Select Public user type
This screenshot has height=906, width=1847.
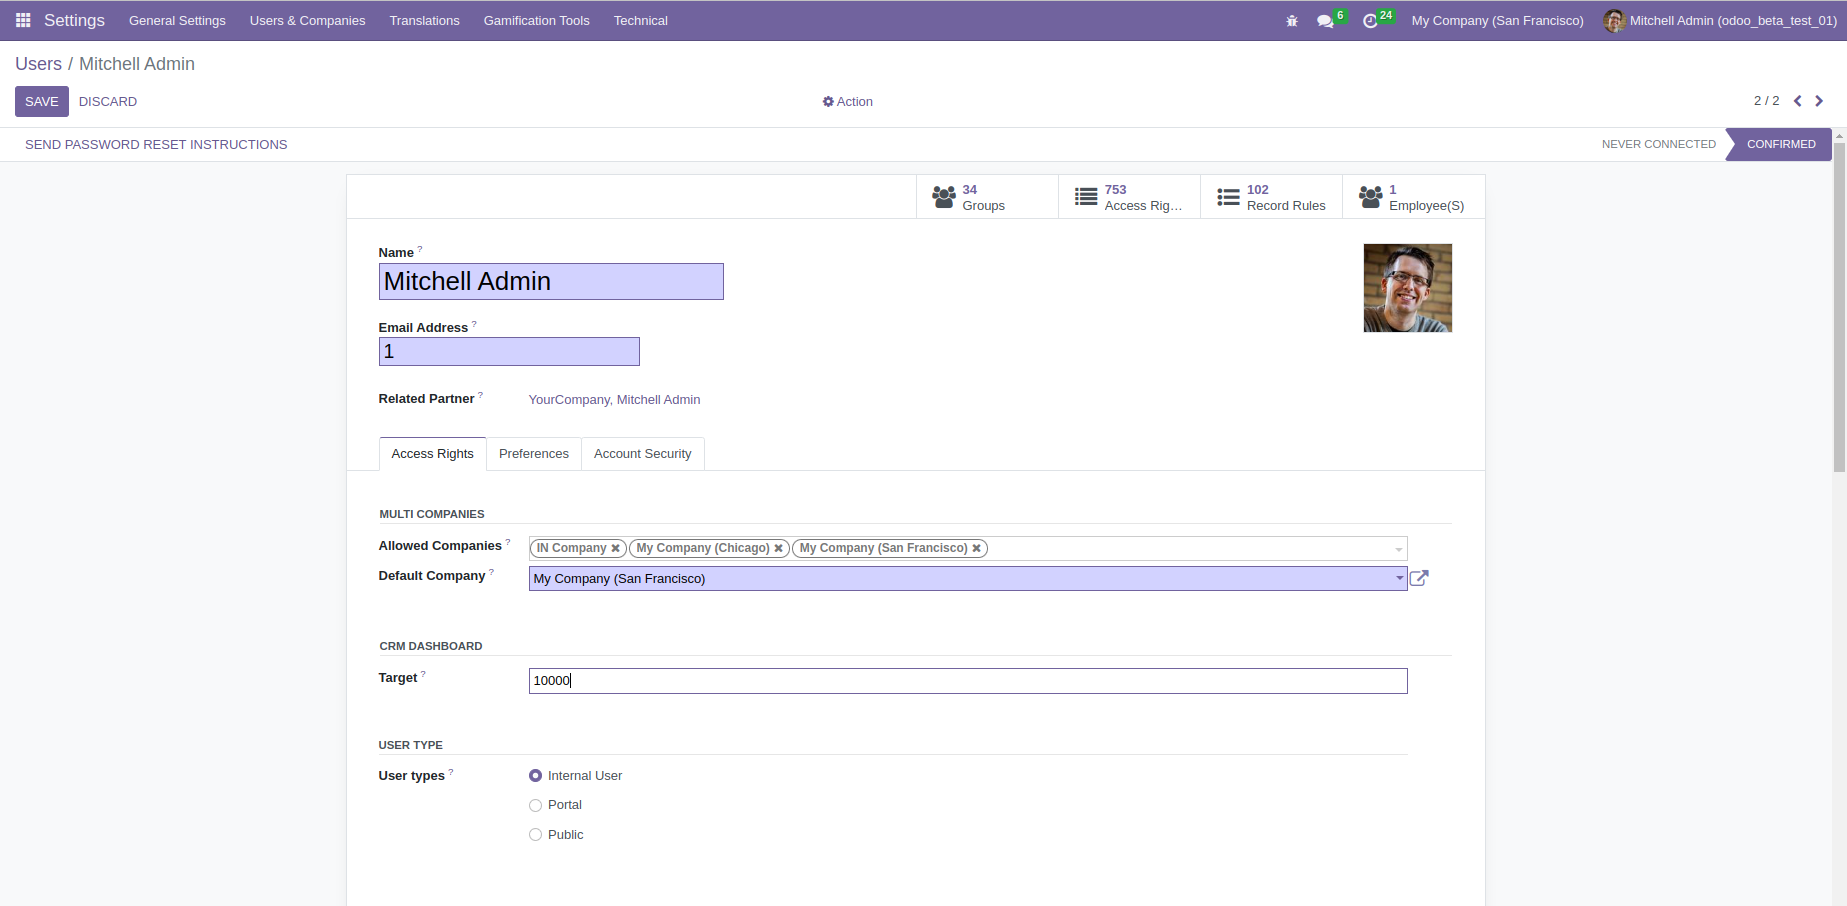pyautogui.click(x=536, y=835)
